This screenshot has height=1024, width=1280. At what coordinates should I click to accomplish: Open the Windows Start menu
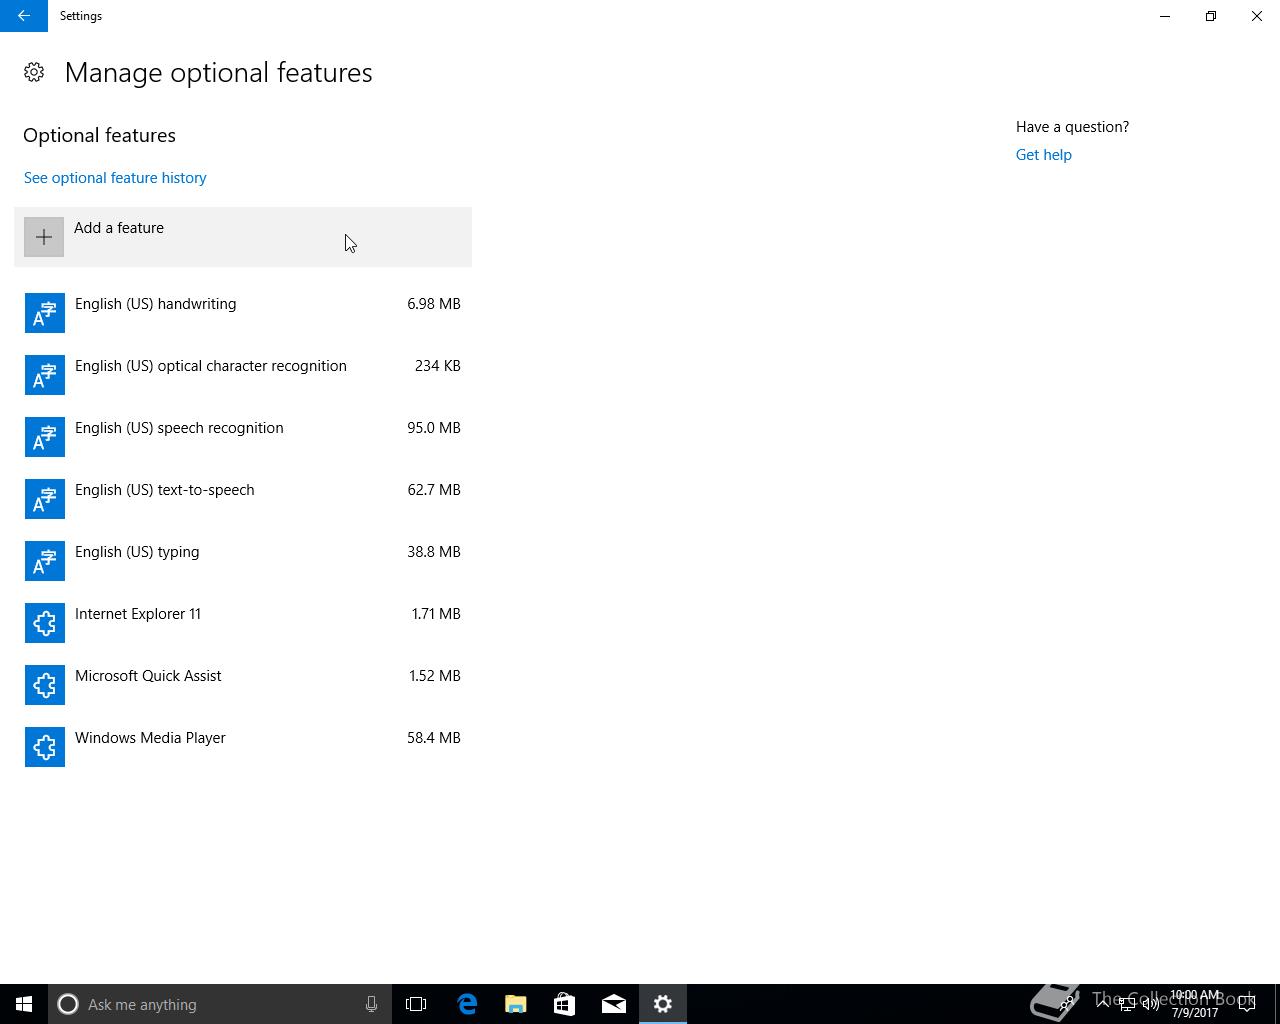(x=24, y=1004)
